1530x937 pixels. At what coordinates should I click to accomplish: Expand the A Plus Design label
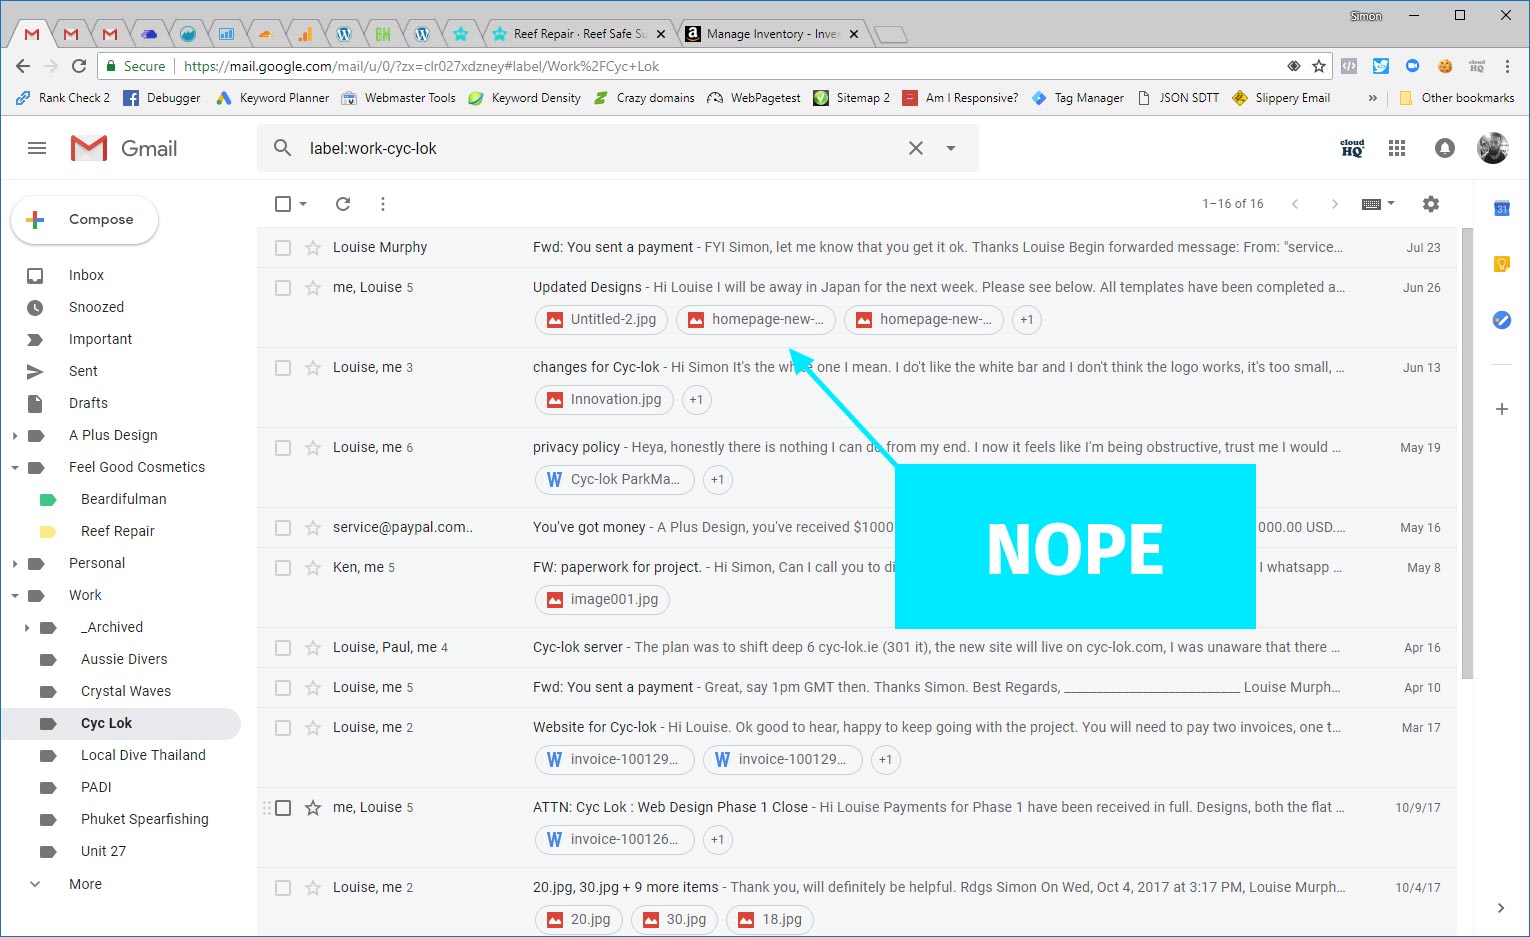(x=15, y=435)
